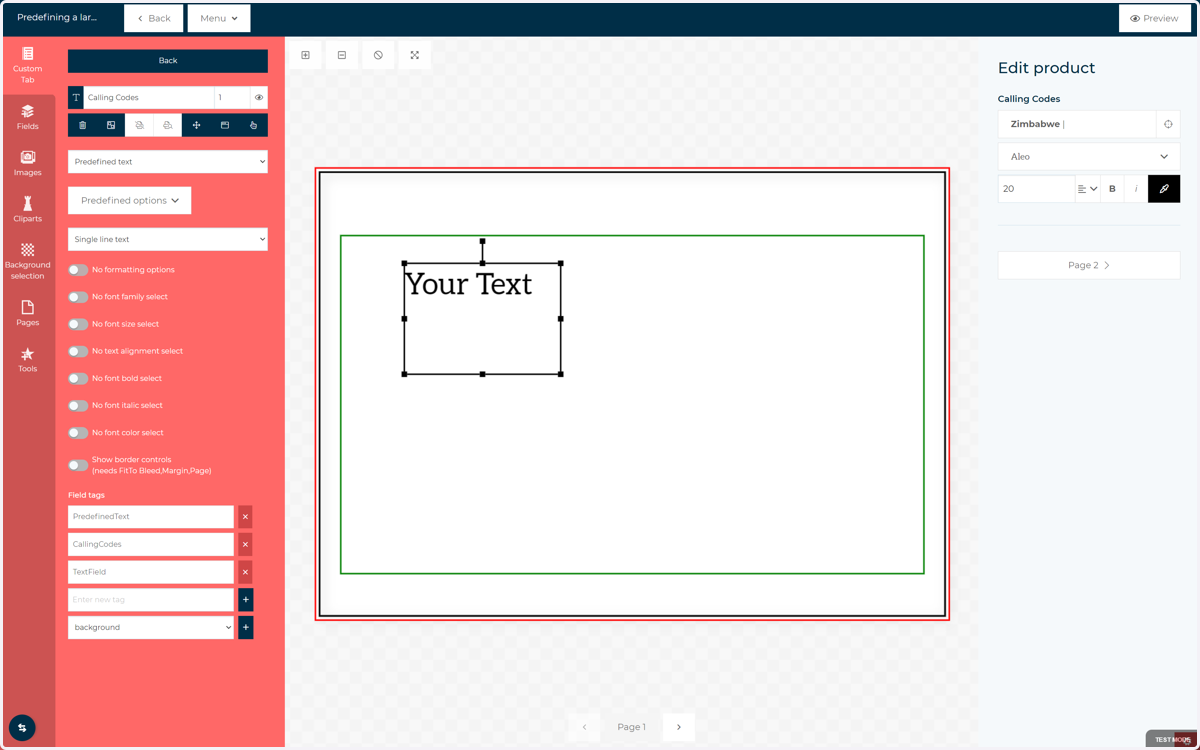The image size is (1200, 750).
Task: Click the window panel icon in field toolbar
Action: click(225, 125)
